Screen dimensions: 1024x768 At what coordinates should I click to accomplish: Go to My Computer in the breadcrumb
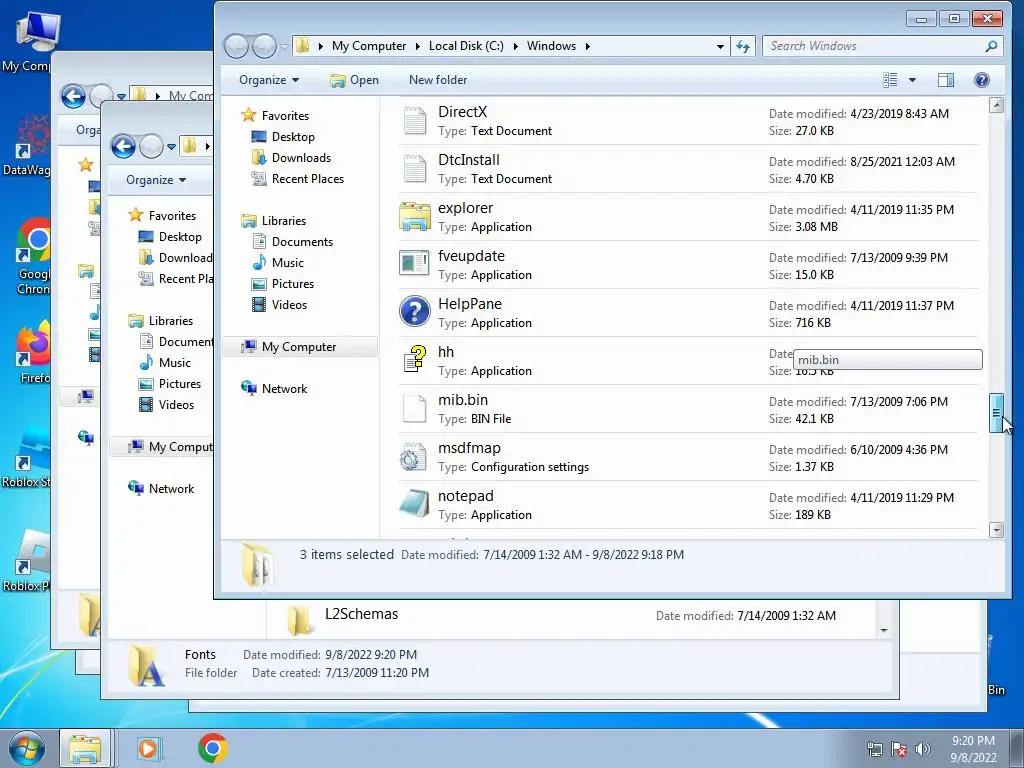click(369, 46)
